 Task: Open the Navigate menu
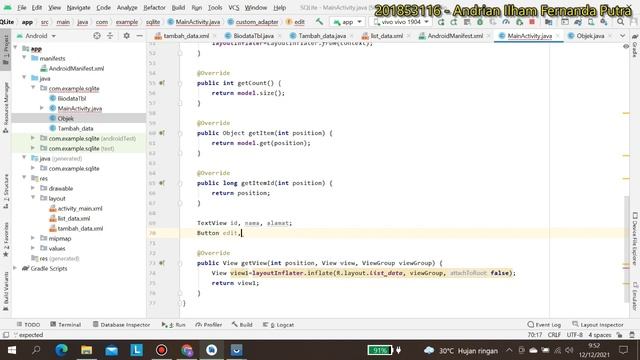pos(78,8)
